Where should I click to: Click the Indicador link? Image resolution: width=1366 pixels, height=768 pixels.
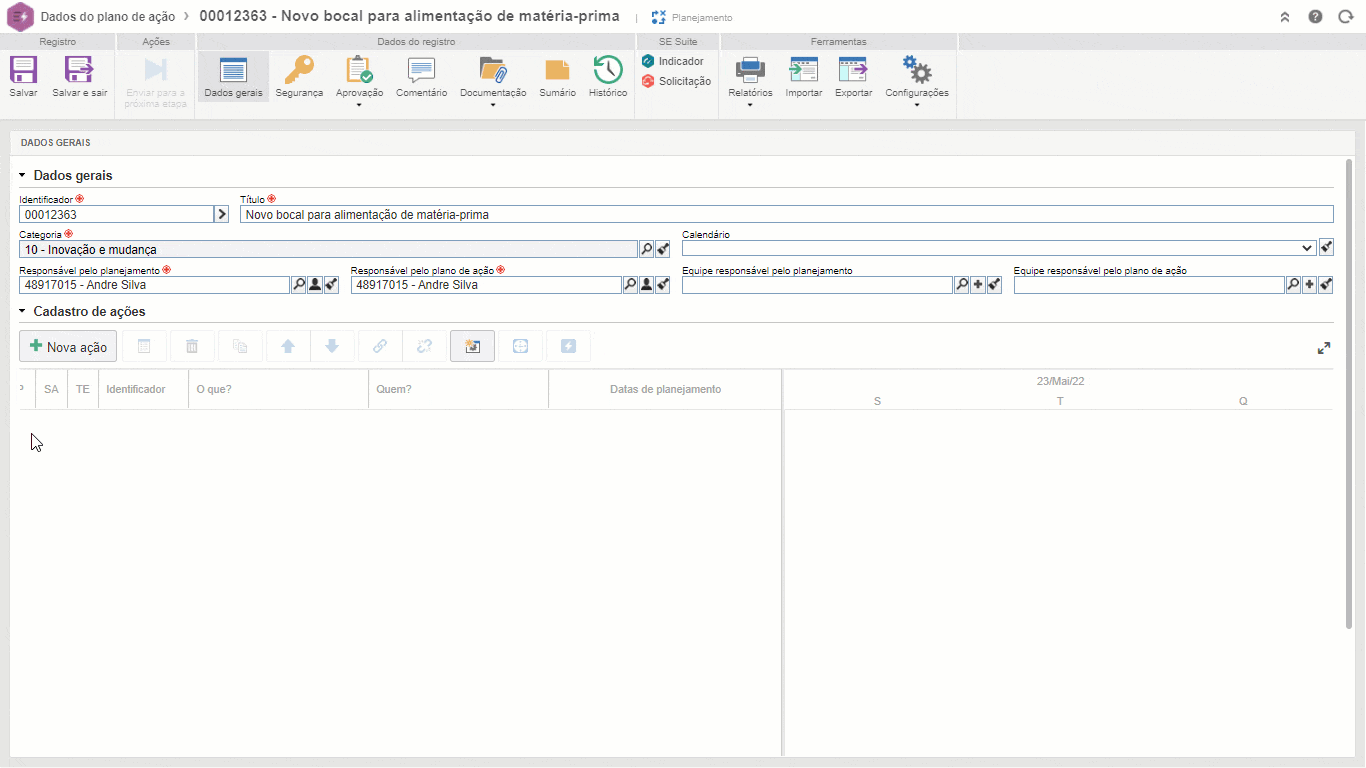point(680,61)
